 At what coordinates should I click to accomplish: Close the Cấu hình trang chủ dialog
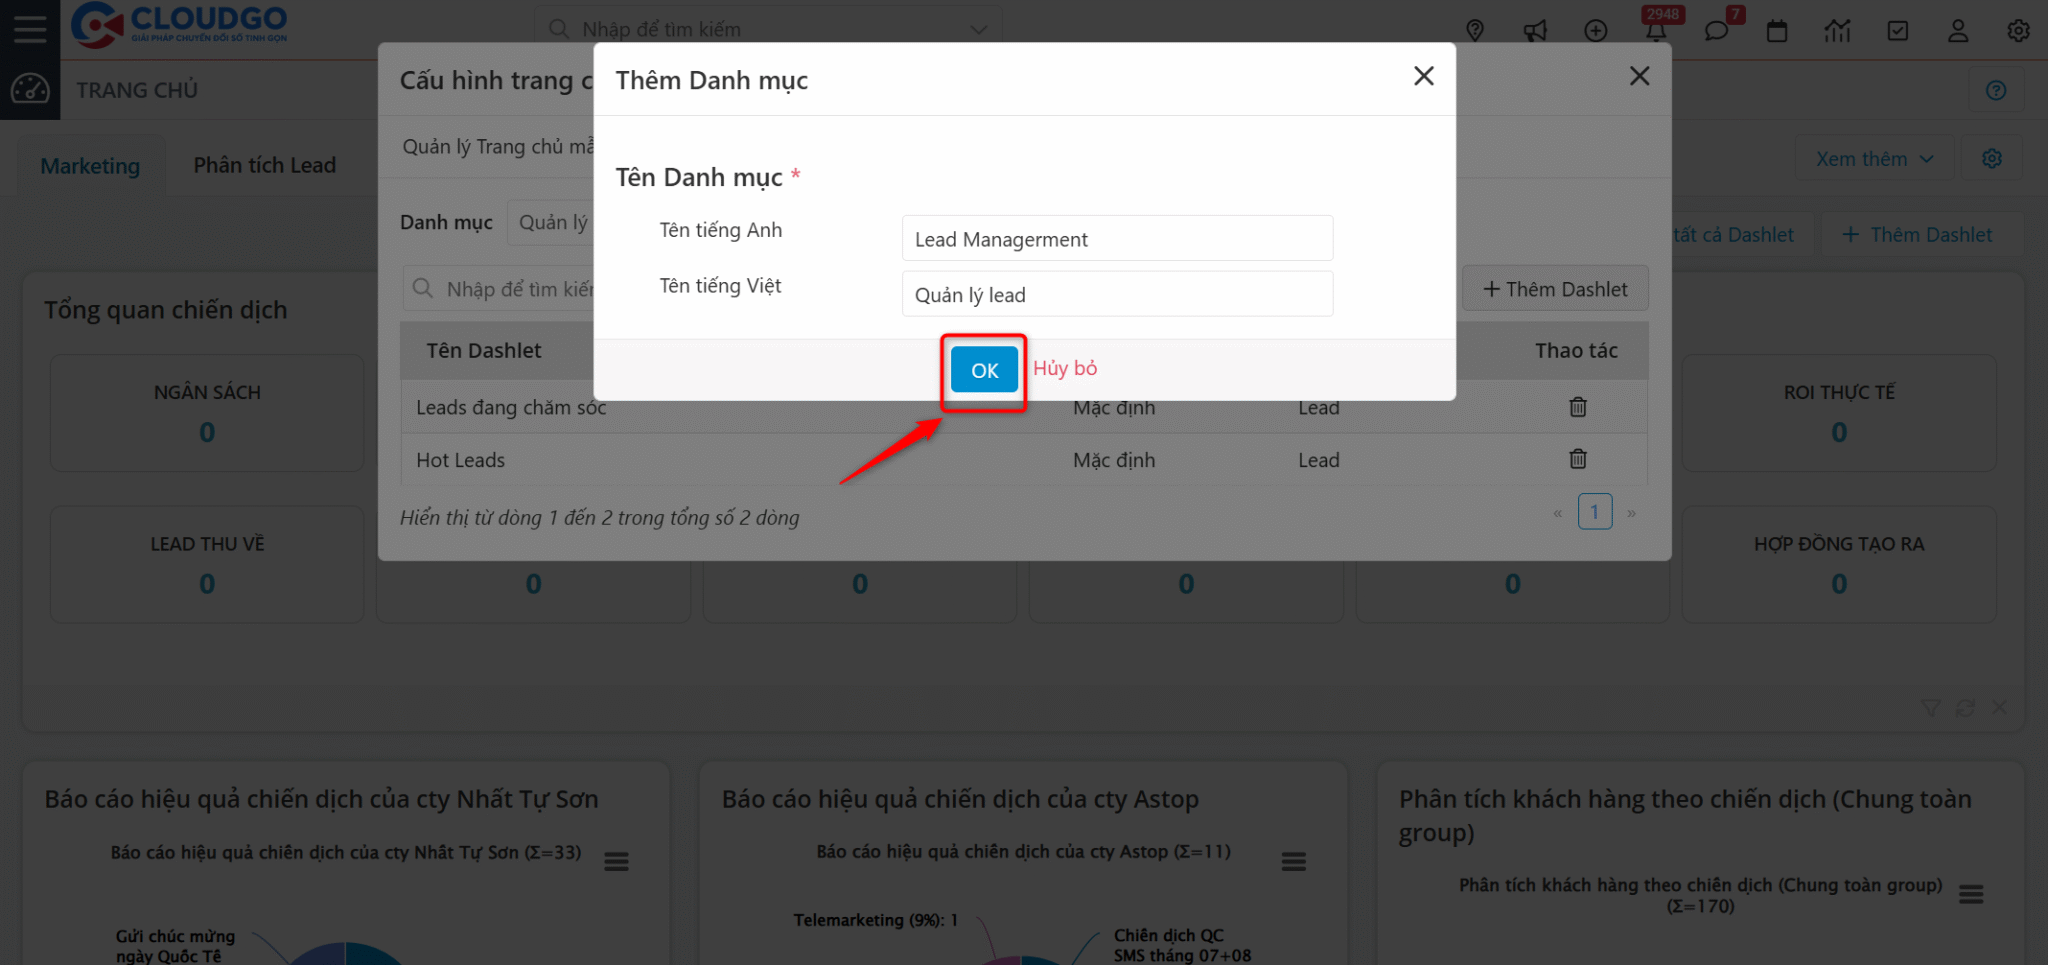(1639, 76)
